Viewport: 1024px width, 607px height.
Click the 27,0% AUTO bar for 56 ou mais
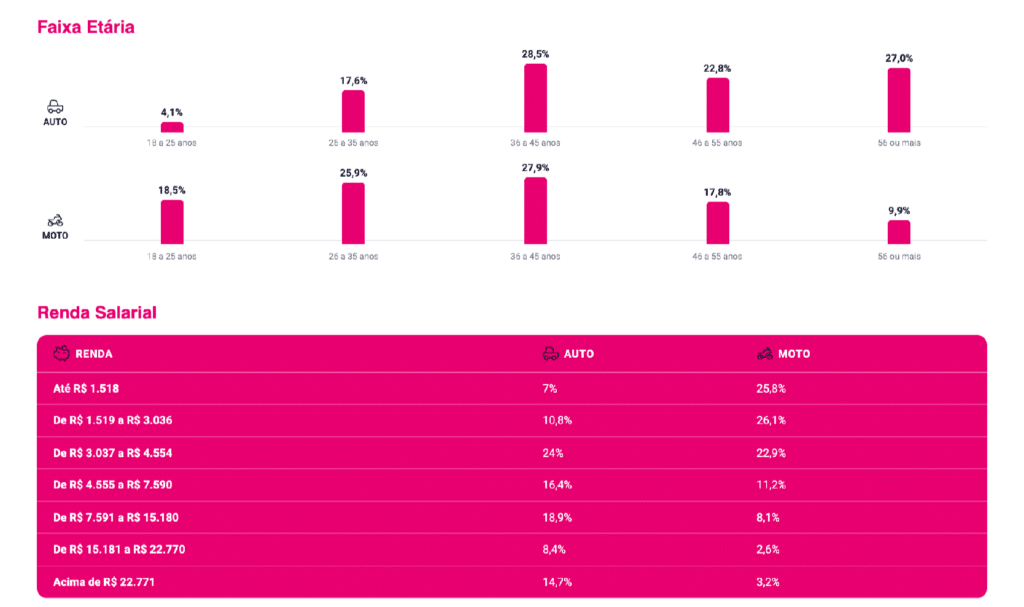coord(899,100)
